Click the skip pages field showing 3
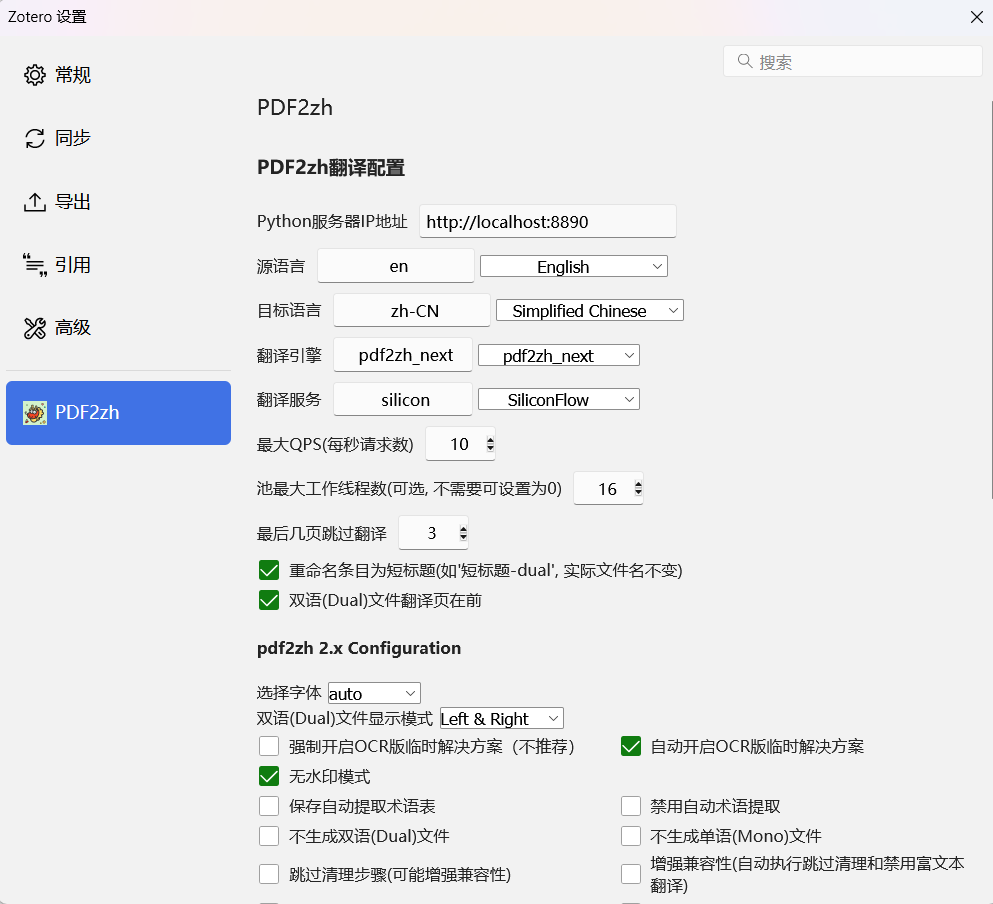993x904 pixels. click(x=433, y=533)
